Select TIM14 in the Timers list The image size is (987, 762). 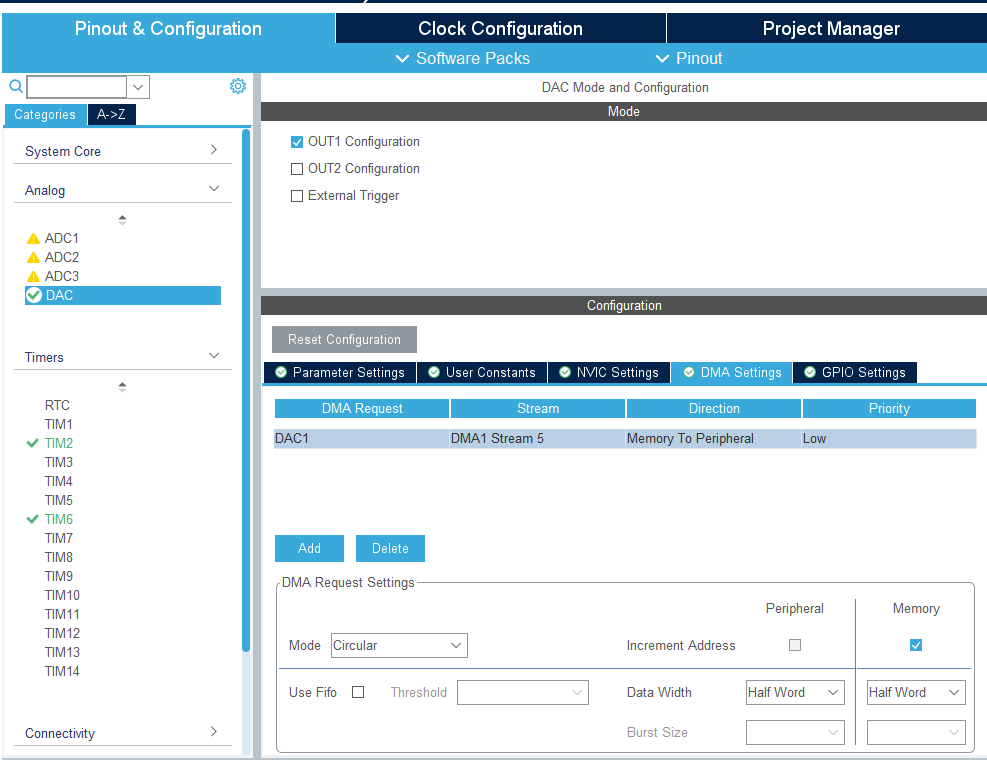tap(62, 671)
